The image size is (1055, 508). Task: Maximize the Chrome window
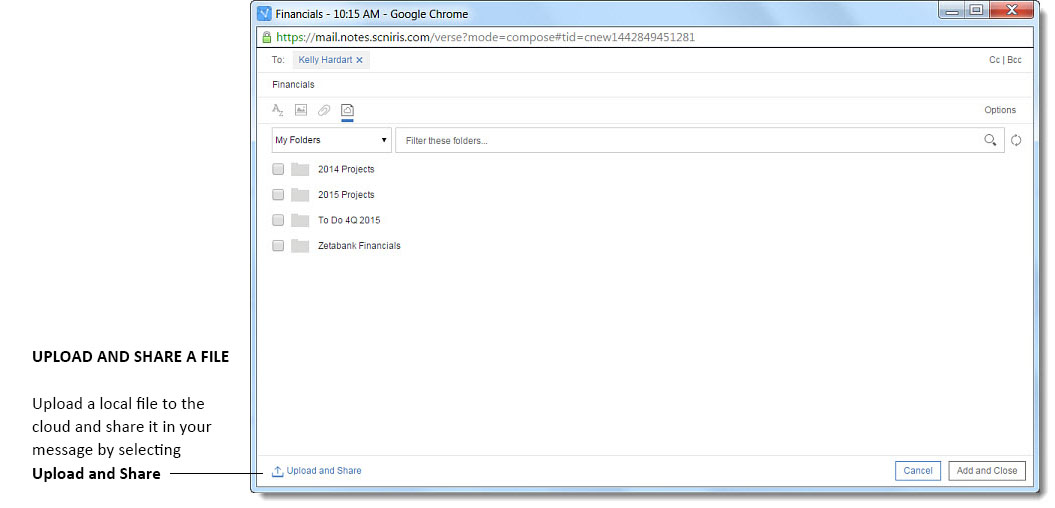click(x=976, y=10)
